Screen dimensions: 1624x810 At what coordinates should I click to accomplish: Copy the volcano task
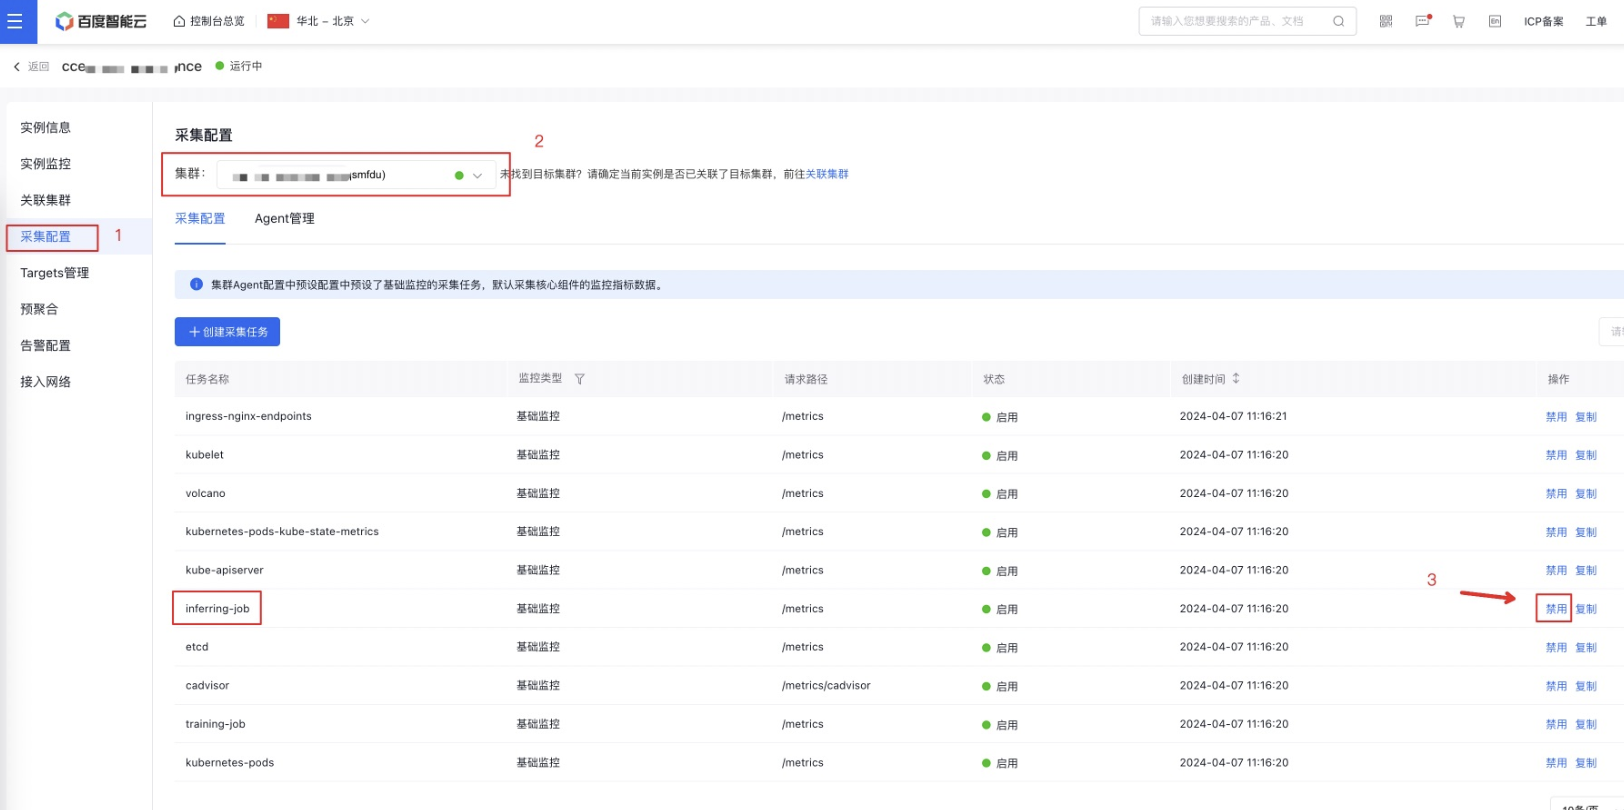(1586, 494)
